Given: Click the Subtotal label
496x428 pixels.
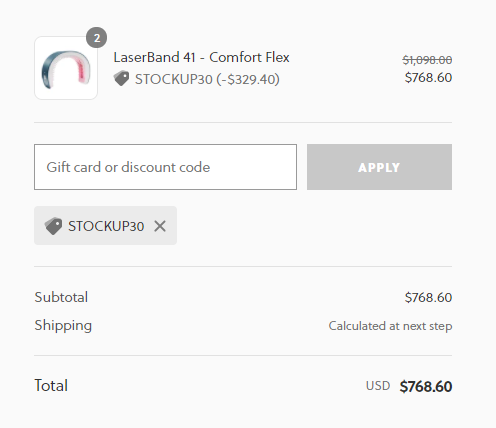Looking at the screenshot, I should pyautogui.click(x=61, y=297).
